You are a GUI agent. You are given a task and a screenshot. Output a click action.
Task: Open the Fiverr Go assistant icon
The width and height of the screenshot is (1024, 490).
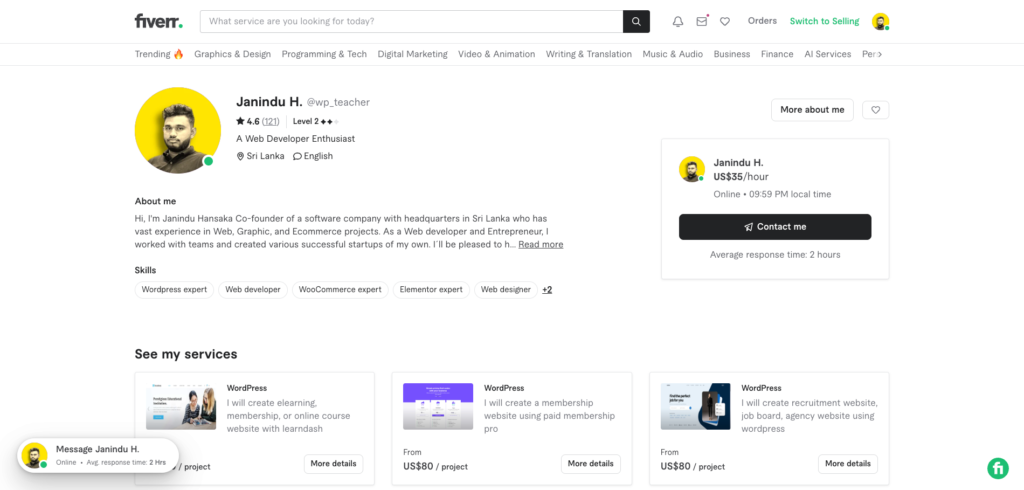click(997, 468)
